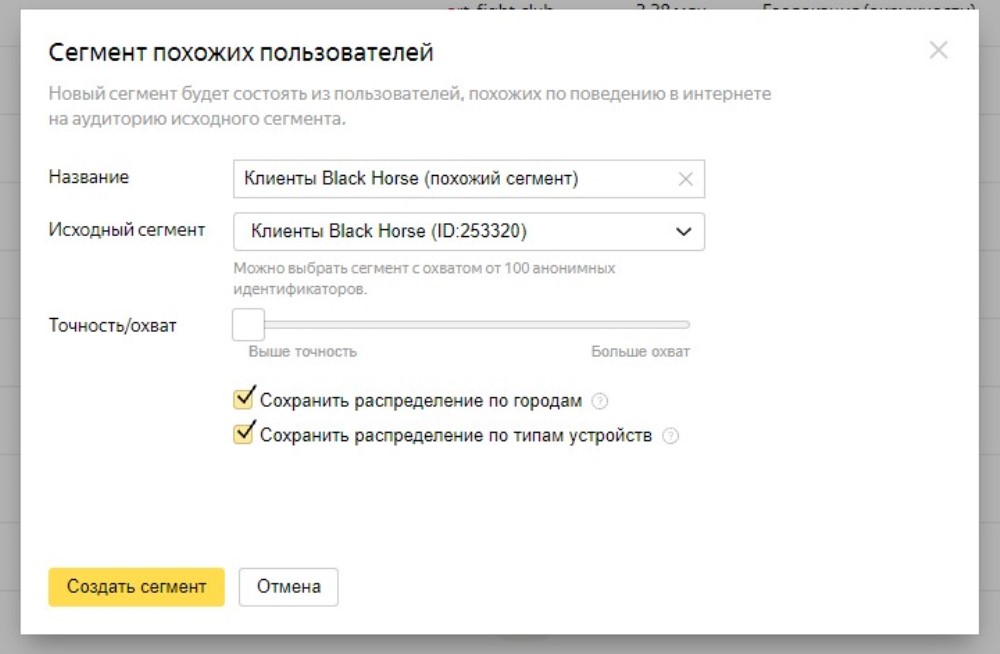Click the Сегмент похожих пользователей dialog title
This screenshot has height=654, width=1000.
coord(241,53)
